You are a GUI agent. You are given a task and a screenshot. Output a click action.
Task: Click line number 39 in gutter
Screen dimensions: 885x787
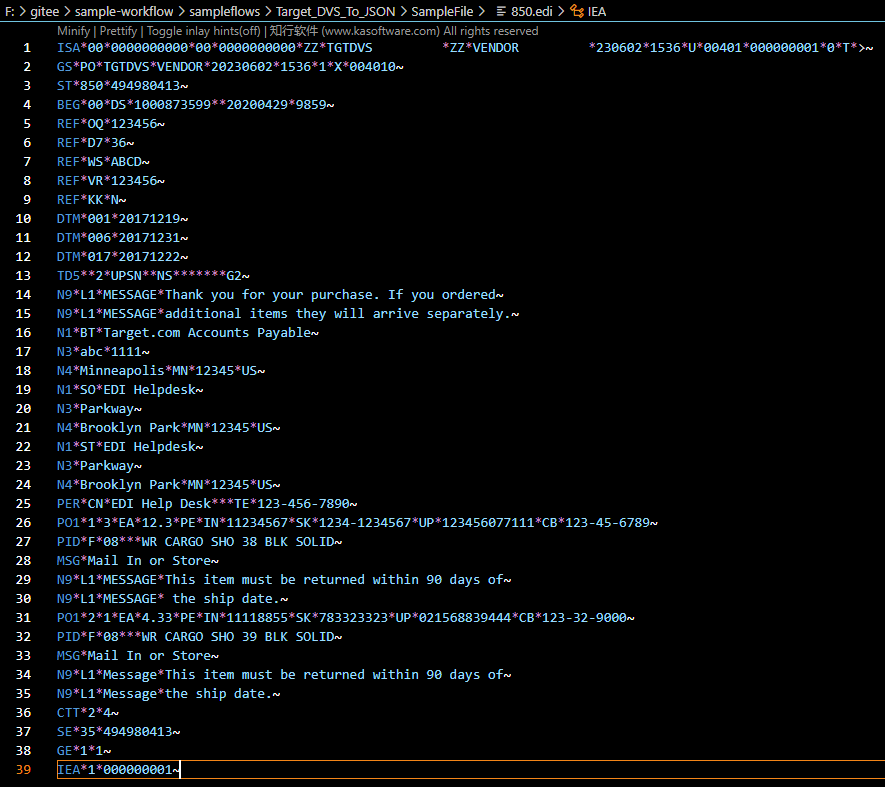(23, 769)
